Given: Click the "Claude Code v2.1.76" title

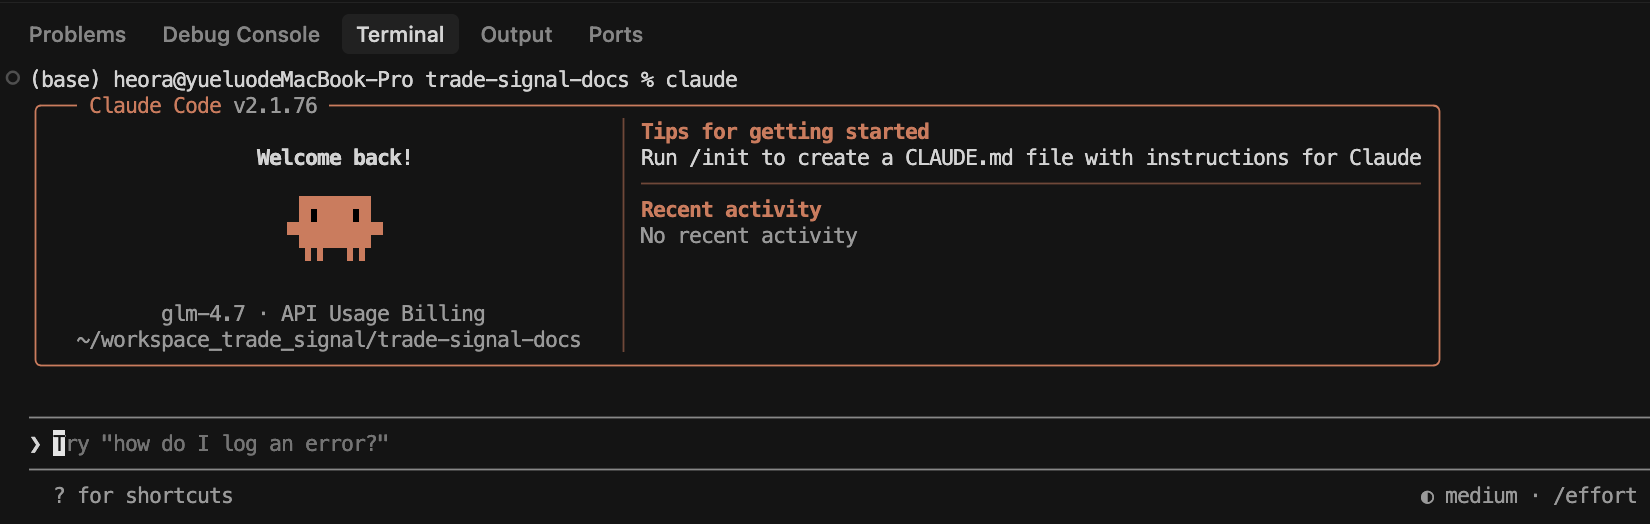Looking at the screenshot, I should [203, 106].
